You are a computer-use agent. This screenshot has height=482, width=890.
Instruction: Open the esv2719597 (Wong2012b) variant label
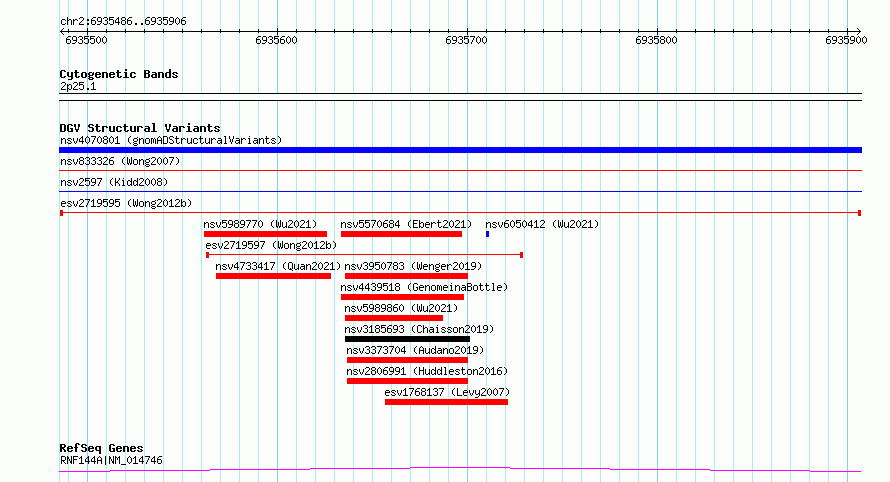click(271, 245)
